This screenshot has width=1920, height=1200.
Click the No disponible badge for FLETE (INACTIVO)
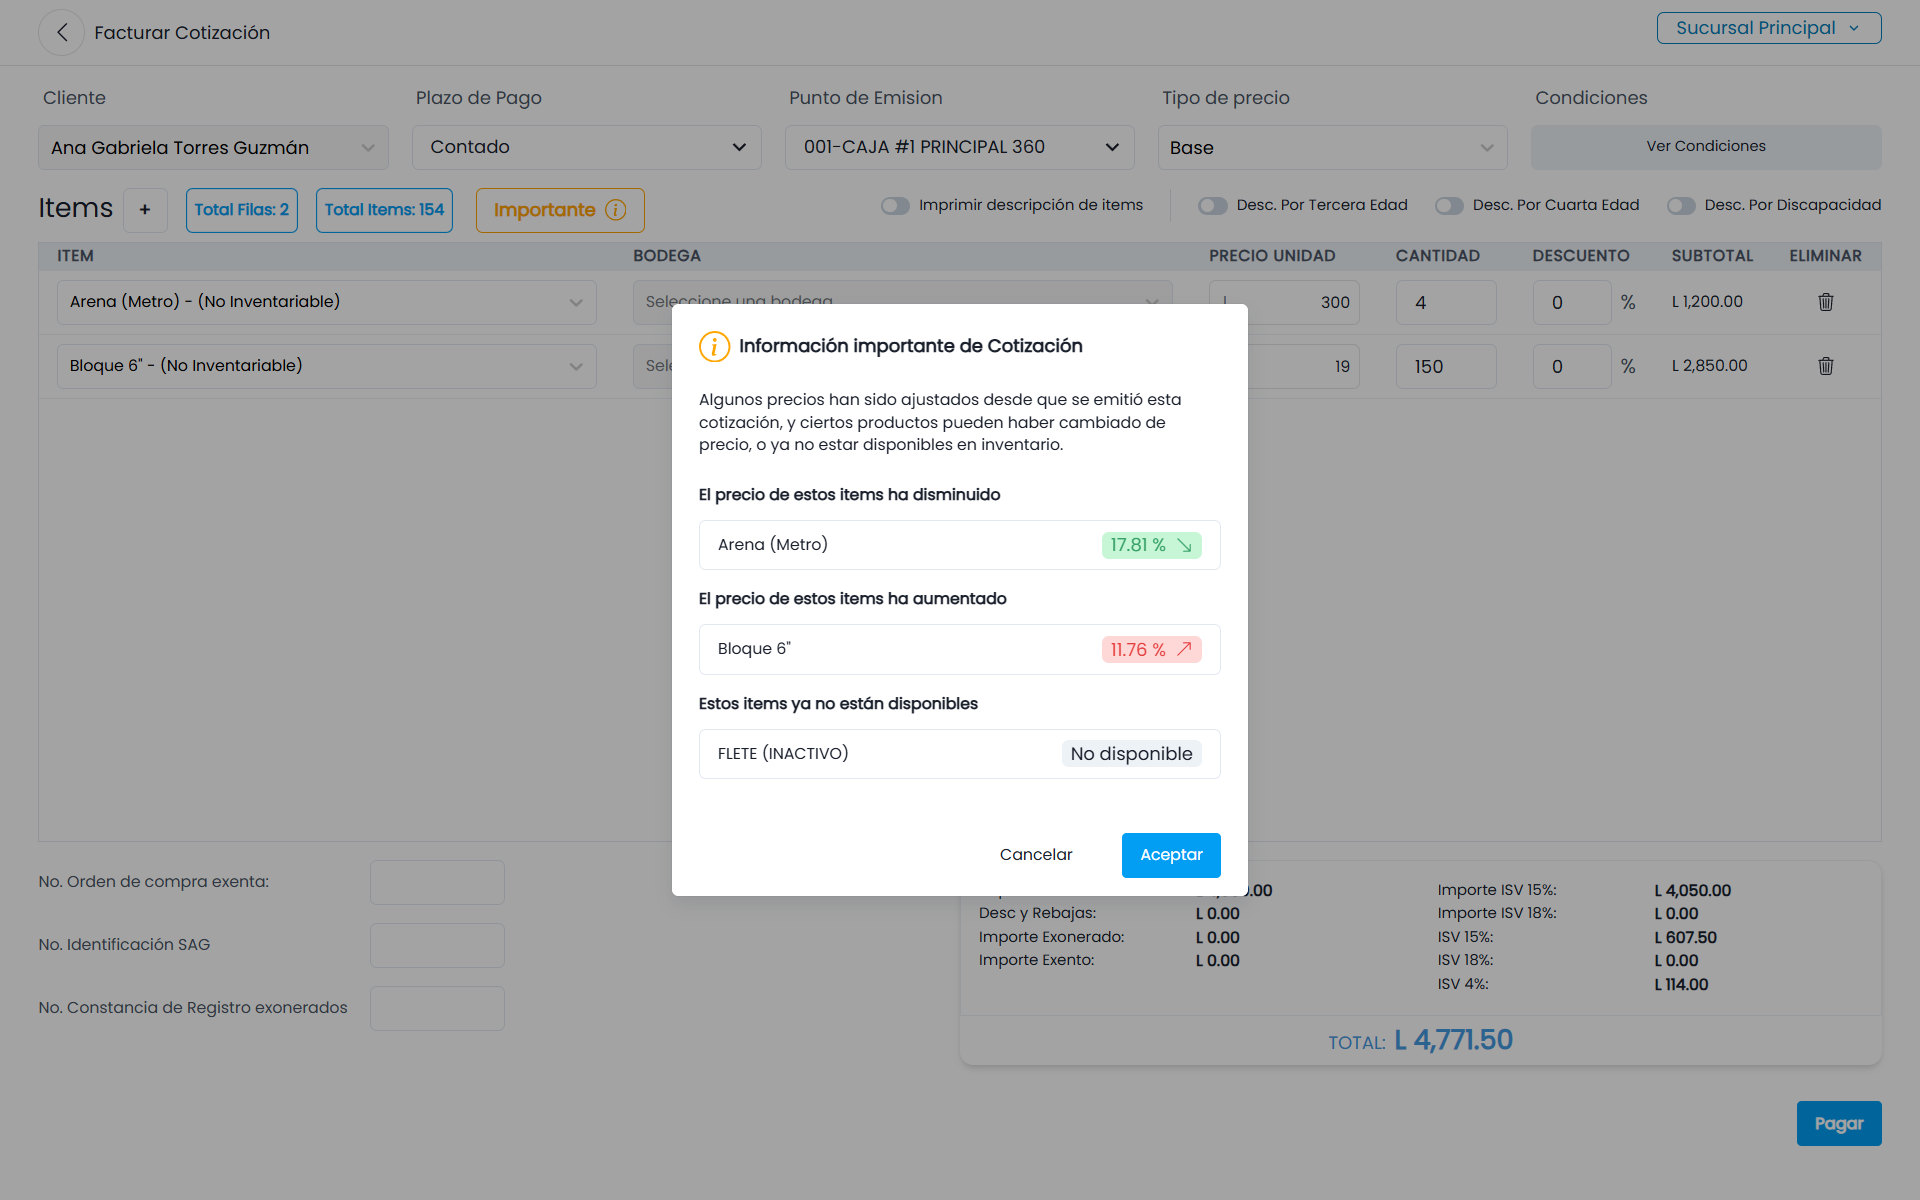pos(1131,754)
